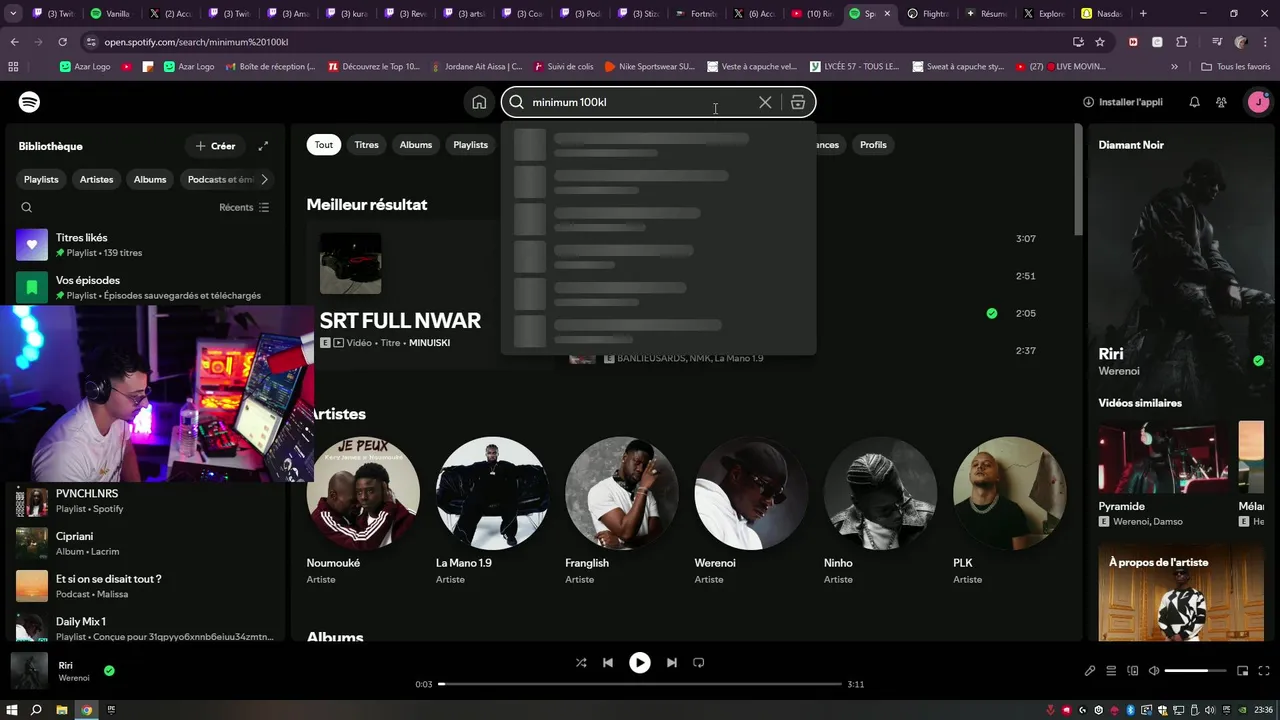Screen dimensions: 1280x720
Task: Open Werenoi artist card
Action: coord(751,512)
